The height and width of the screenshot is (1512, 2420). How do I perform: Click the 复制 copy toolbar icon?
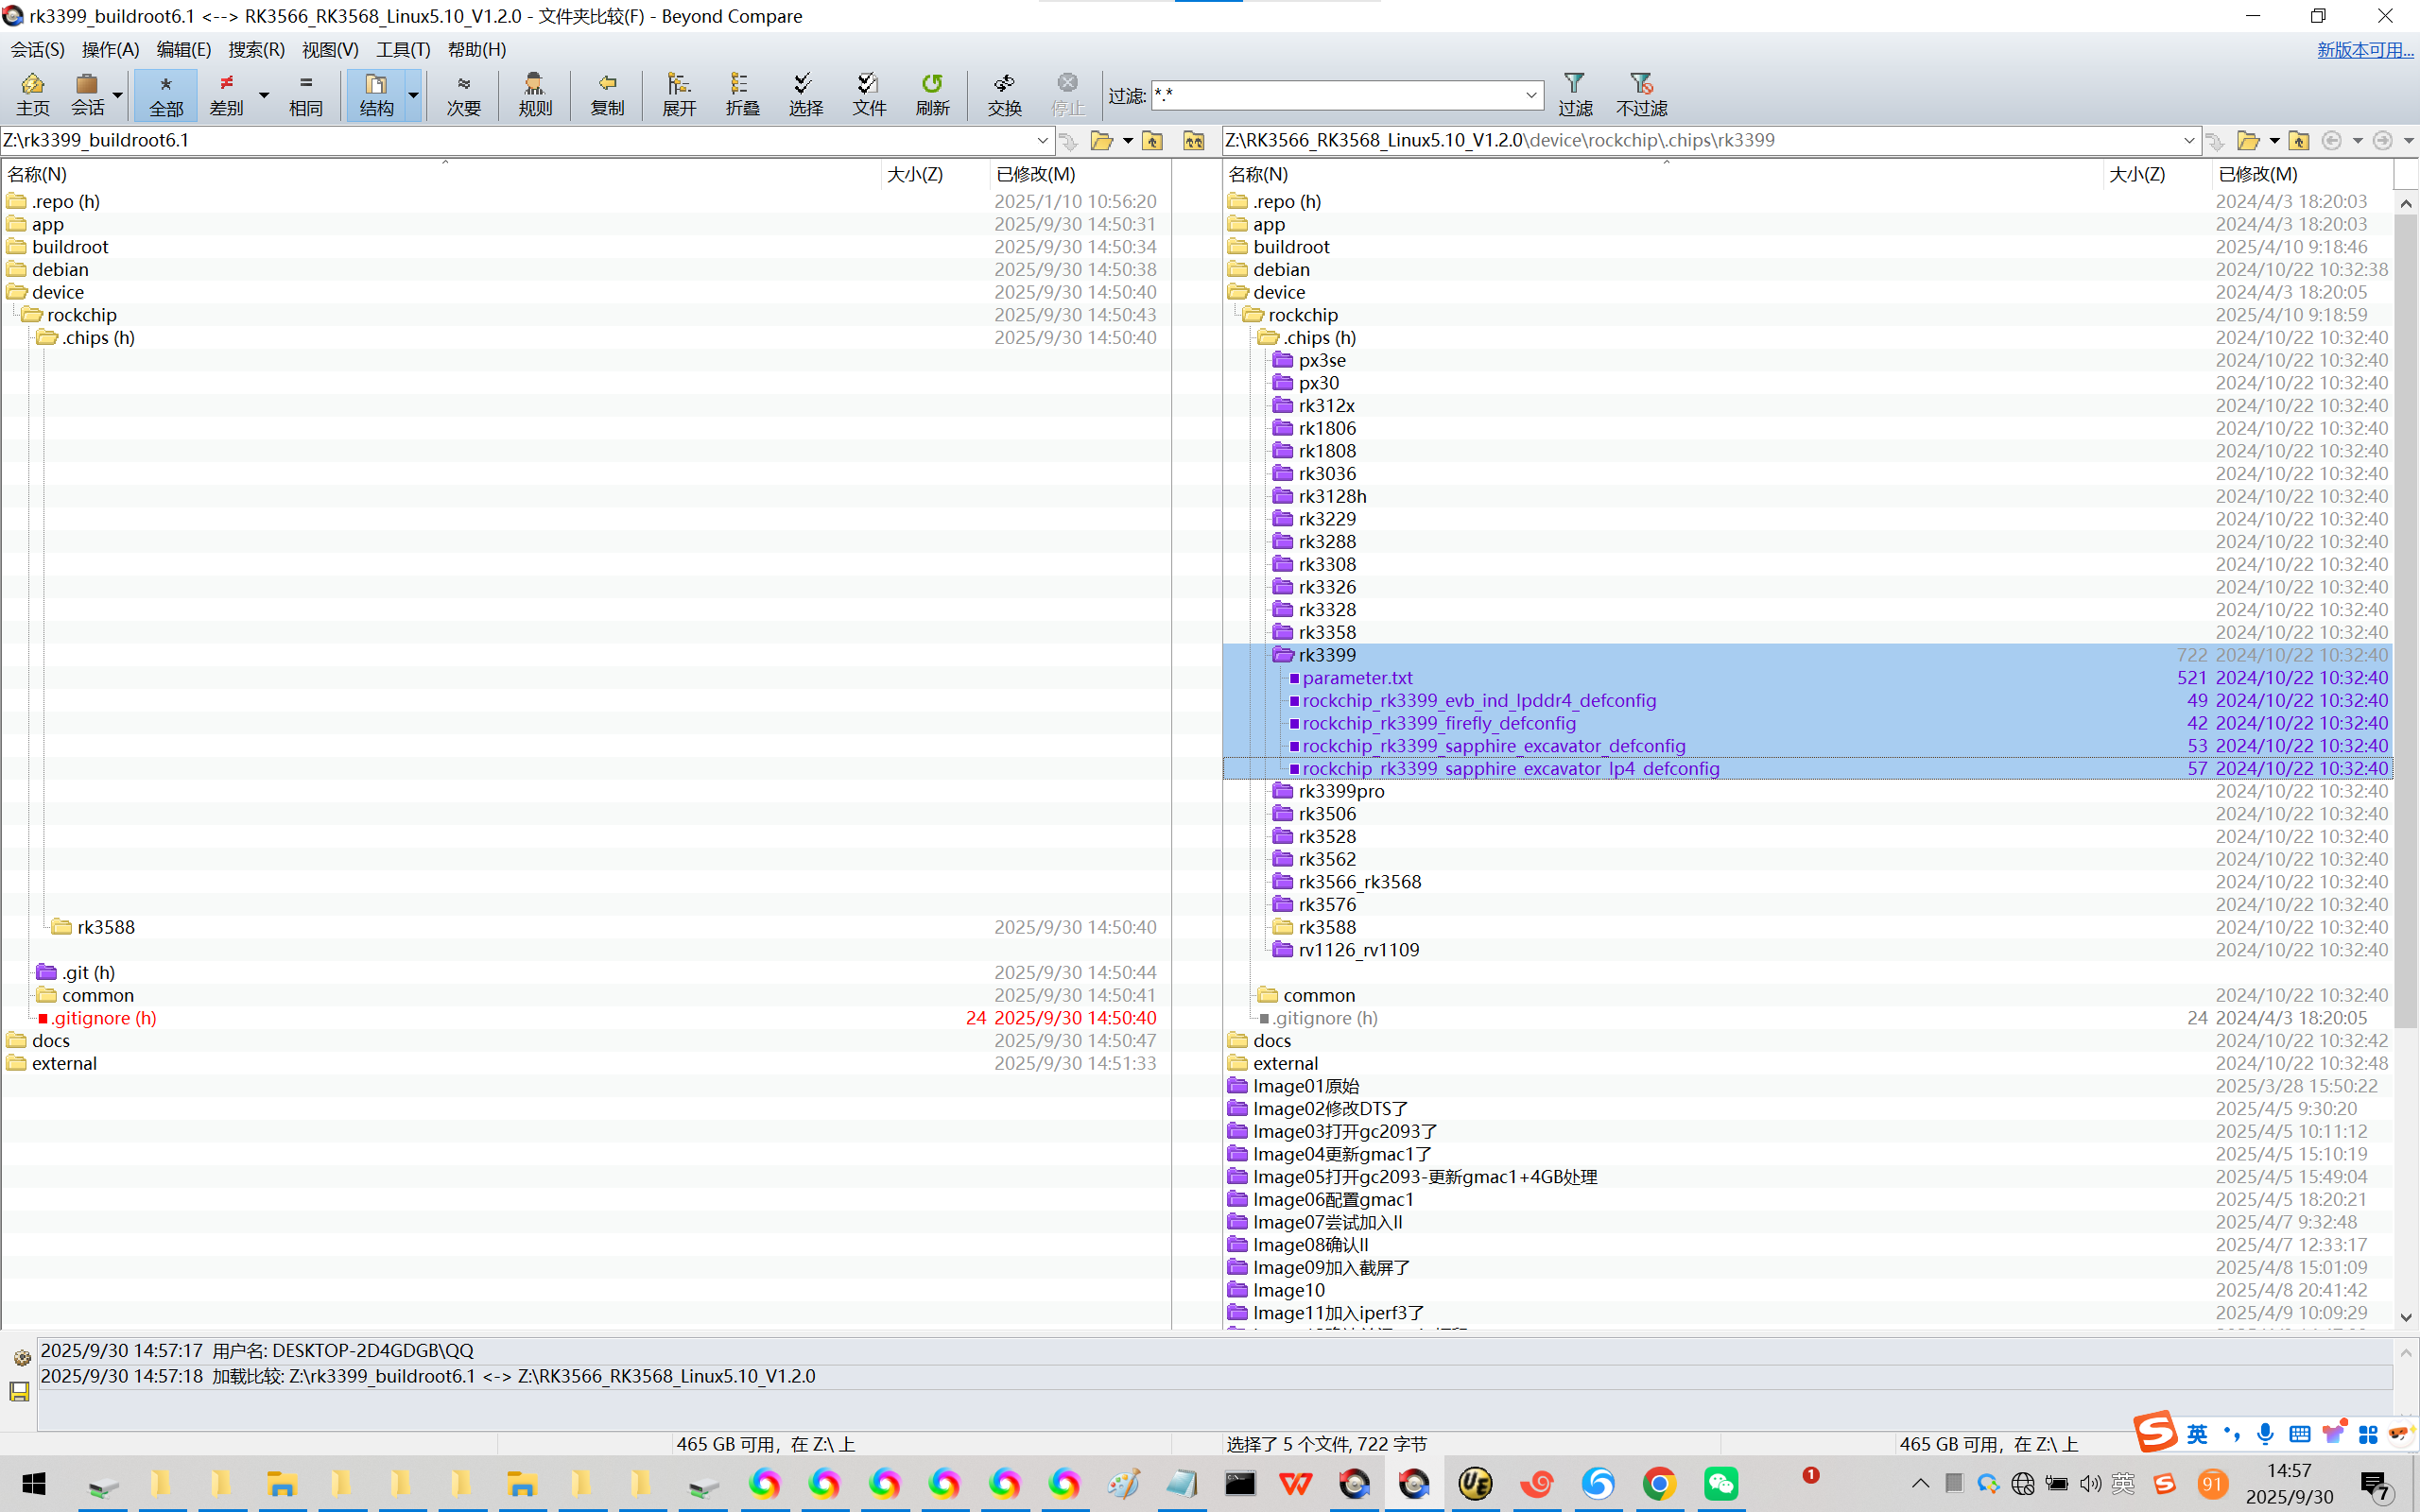click(x=606, y=94)
